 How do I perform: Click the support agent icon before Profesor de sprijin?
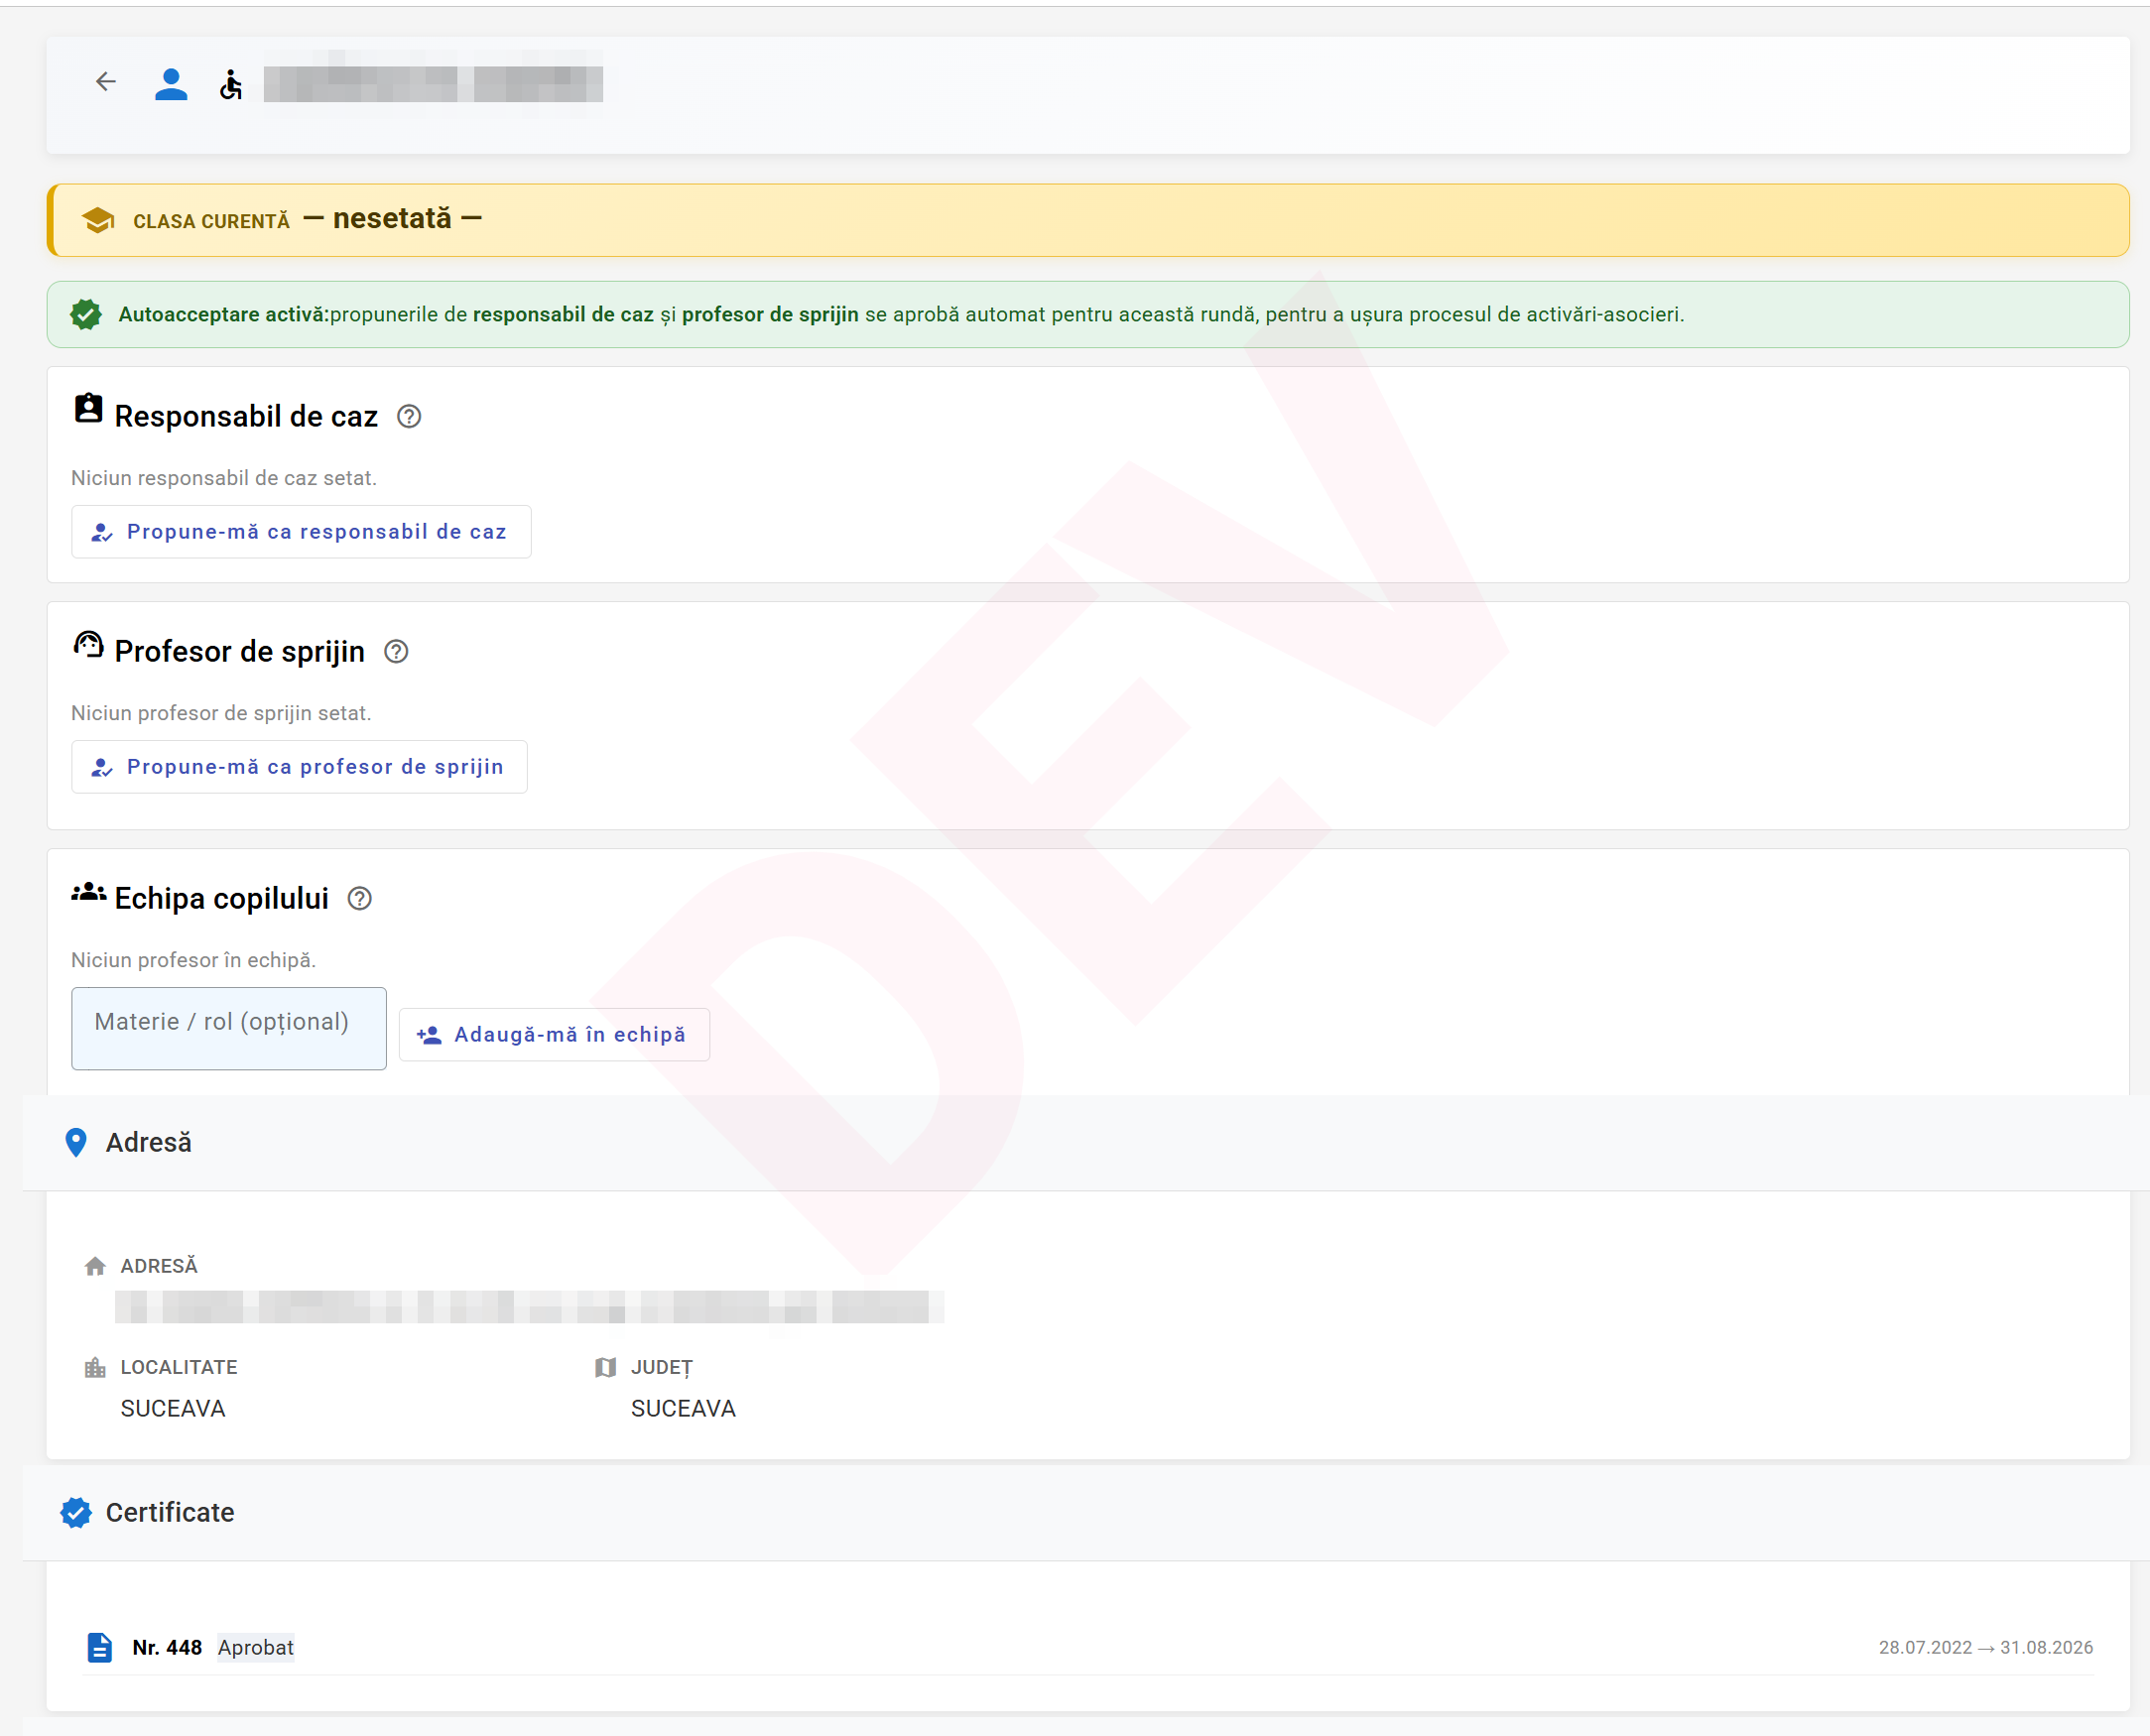click(x=89, y=645)
